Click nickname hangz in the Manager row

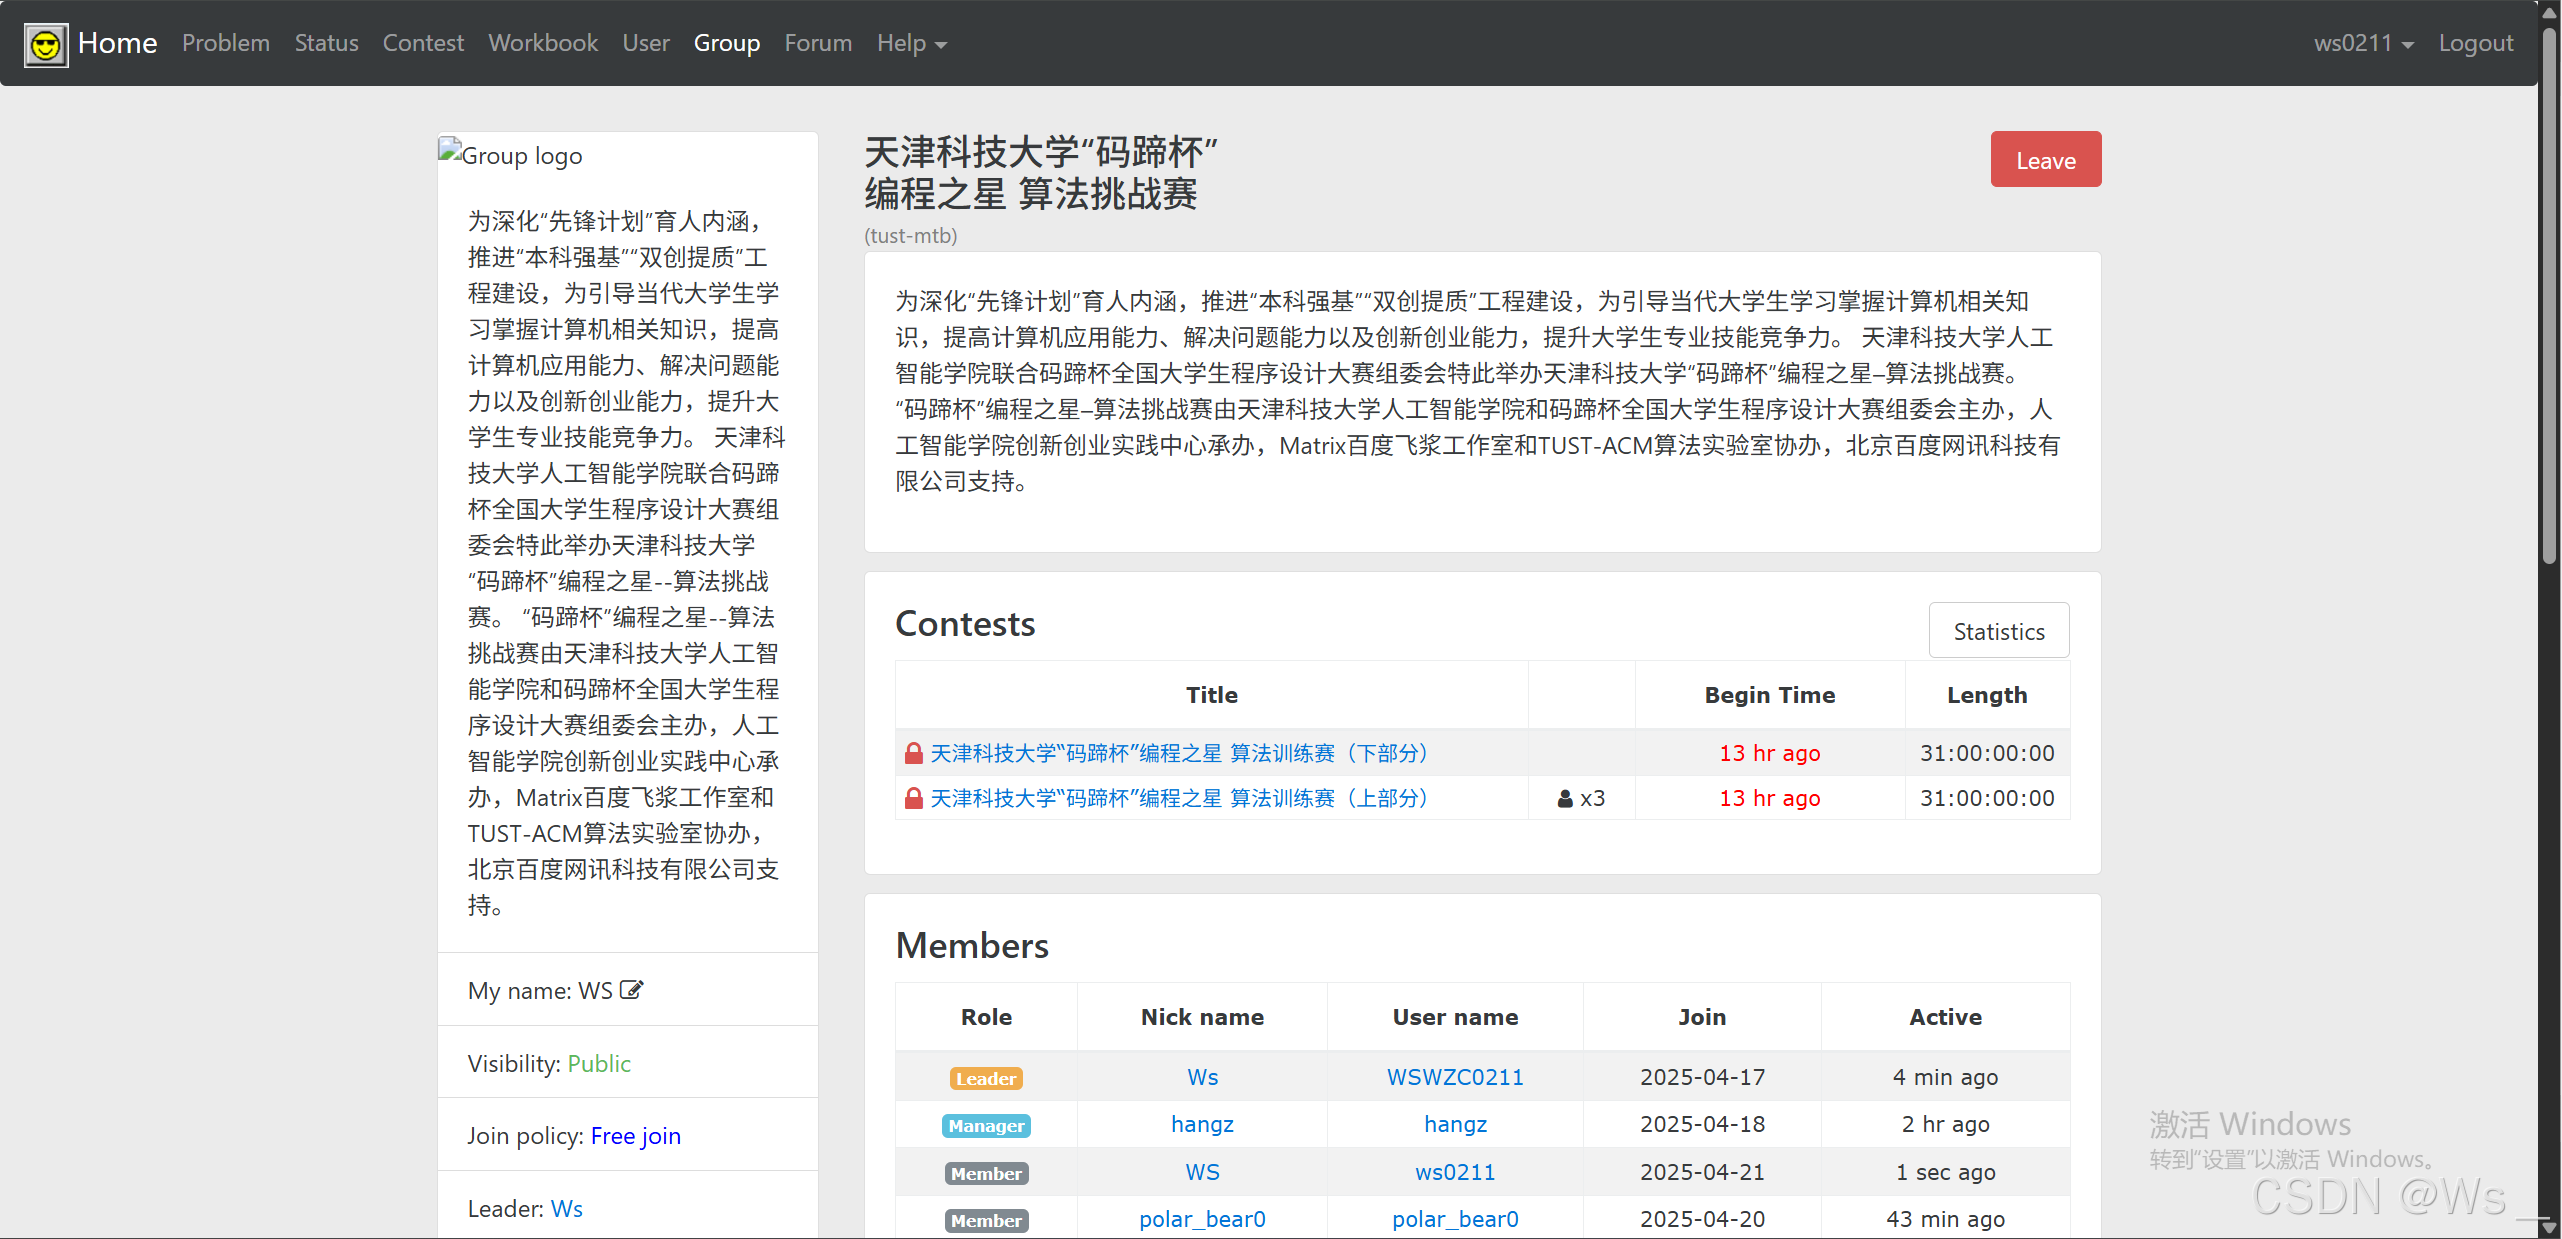(1202, 1125)
